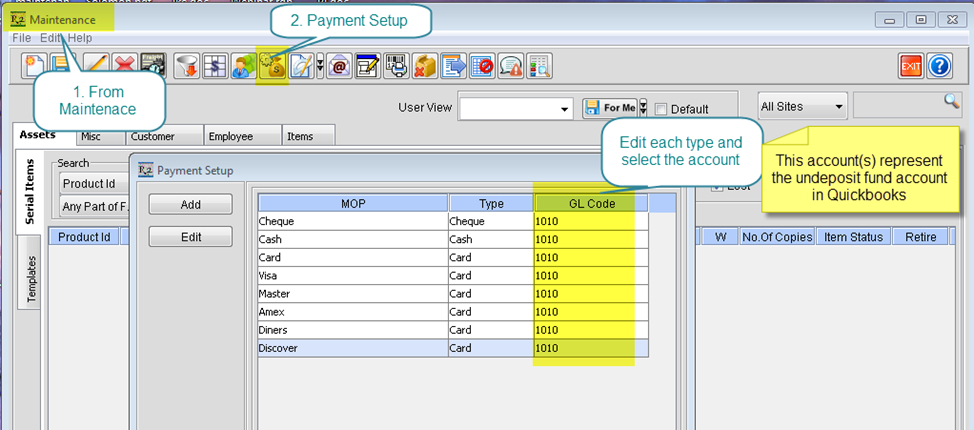974x430 pixels.
Task: Click the email envelope toolbar icon
Action: 339,67
